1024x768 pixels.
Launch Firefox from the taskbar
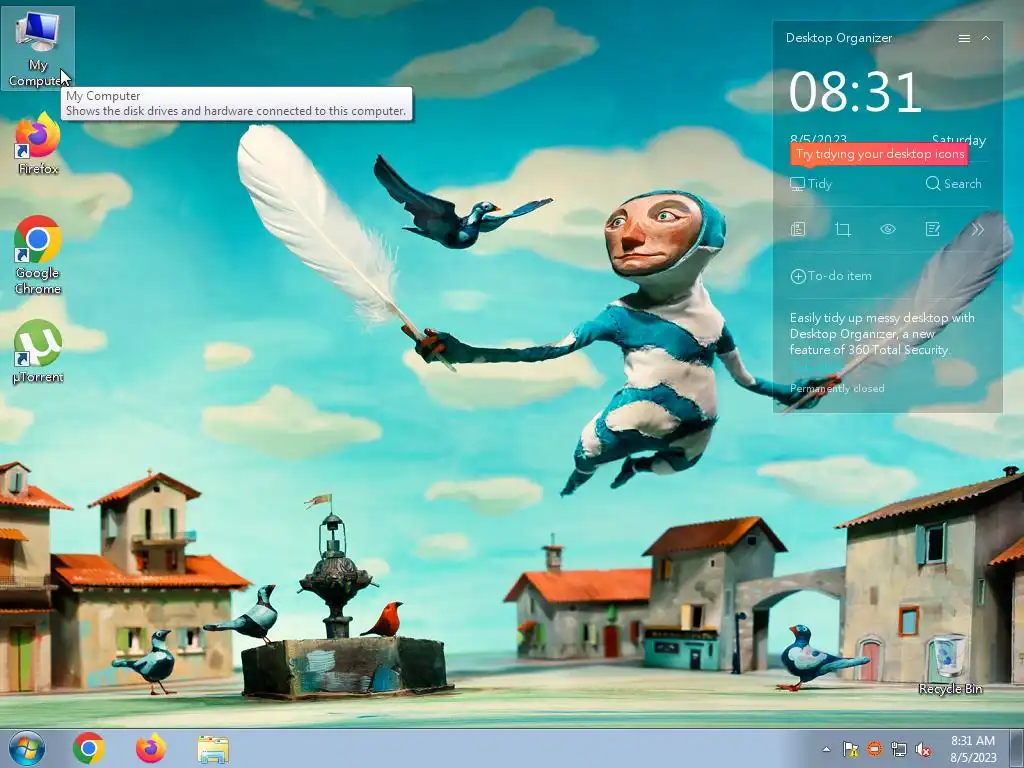pos(150,748)
